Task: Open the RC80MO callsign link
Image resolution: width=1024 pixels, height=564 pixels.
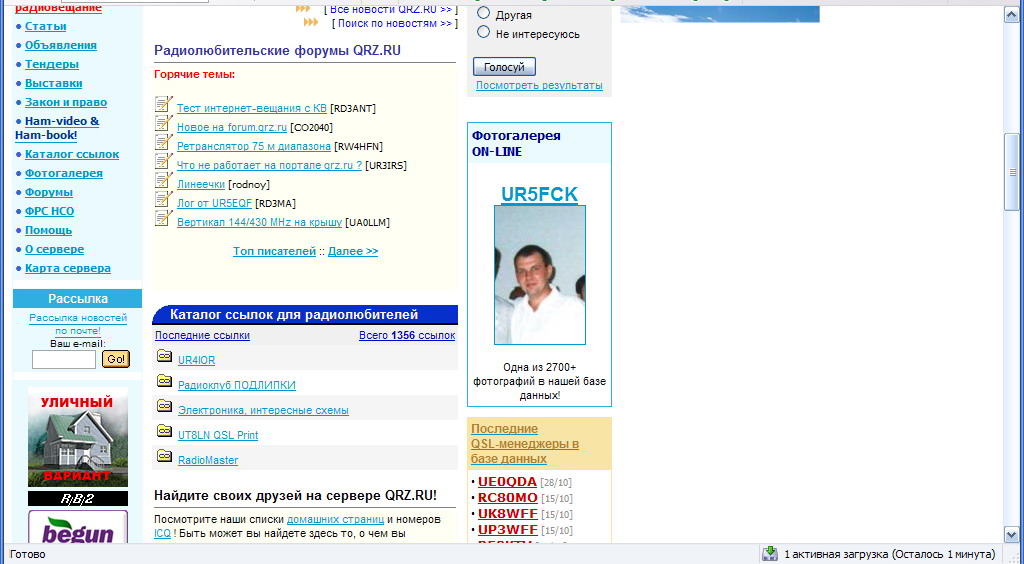Action: click(507, 497)
